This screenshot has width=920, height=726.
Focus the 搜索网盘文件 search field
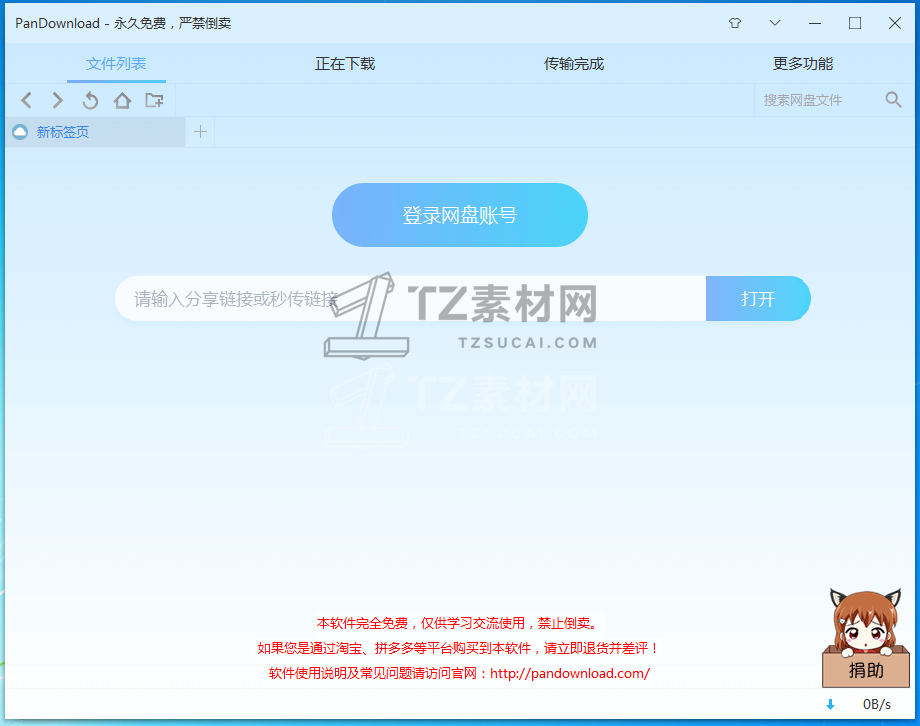coord(817,100)
